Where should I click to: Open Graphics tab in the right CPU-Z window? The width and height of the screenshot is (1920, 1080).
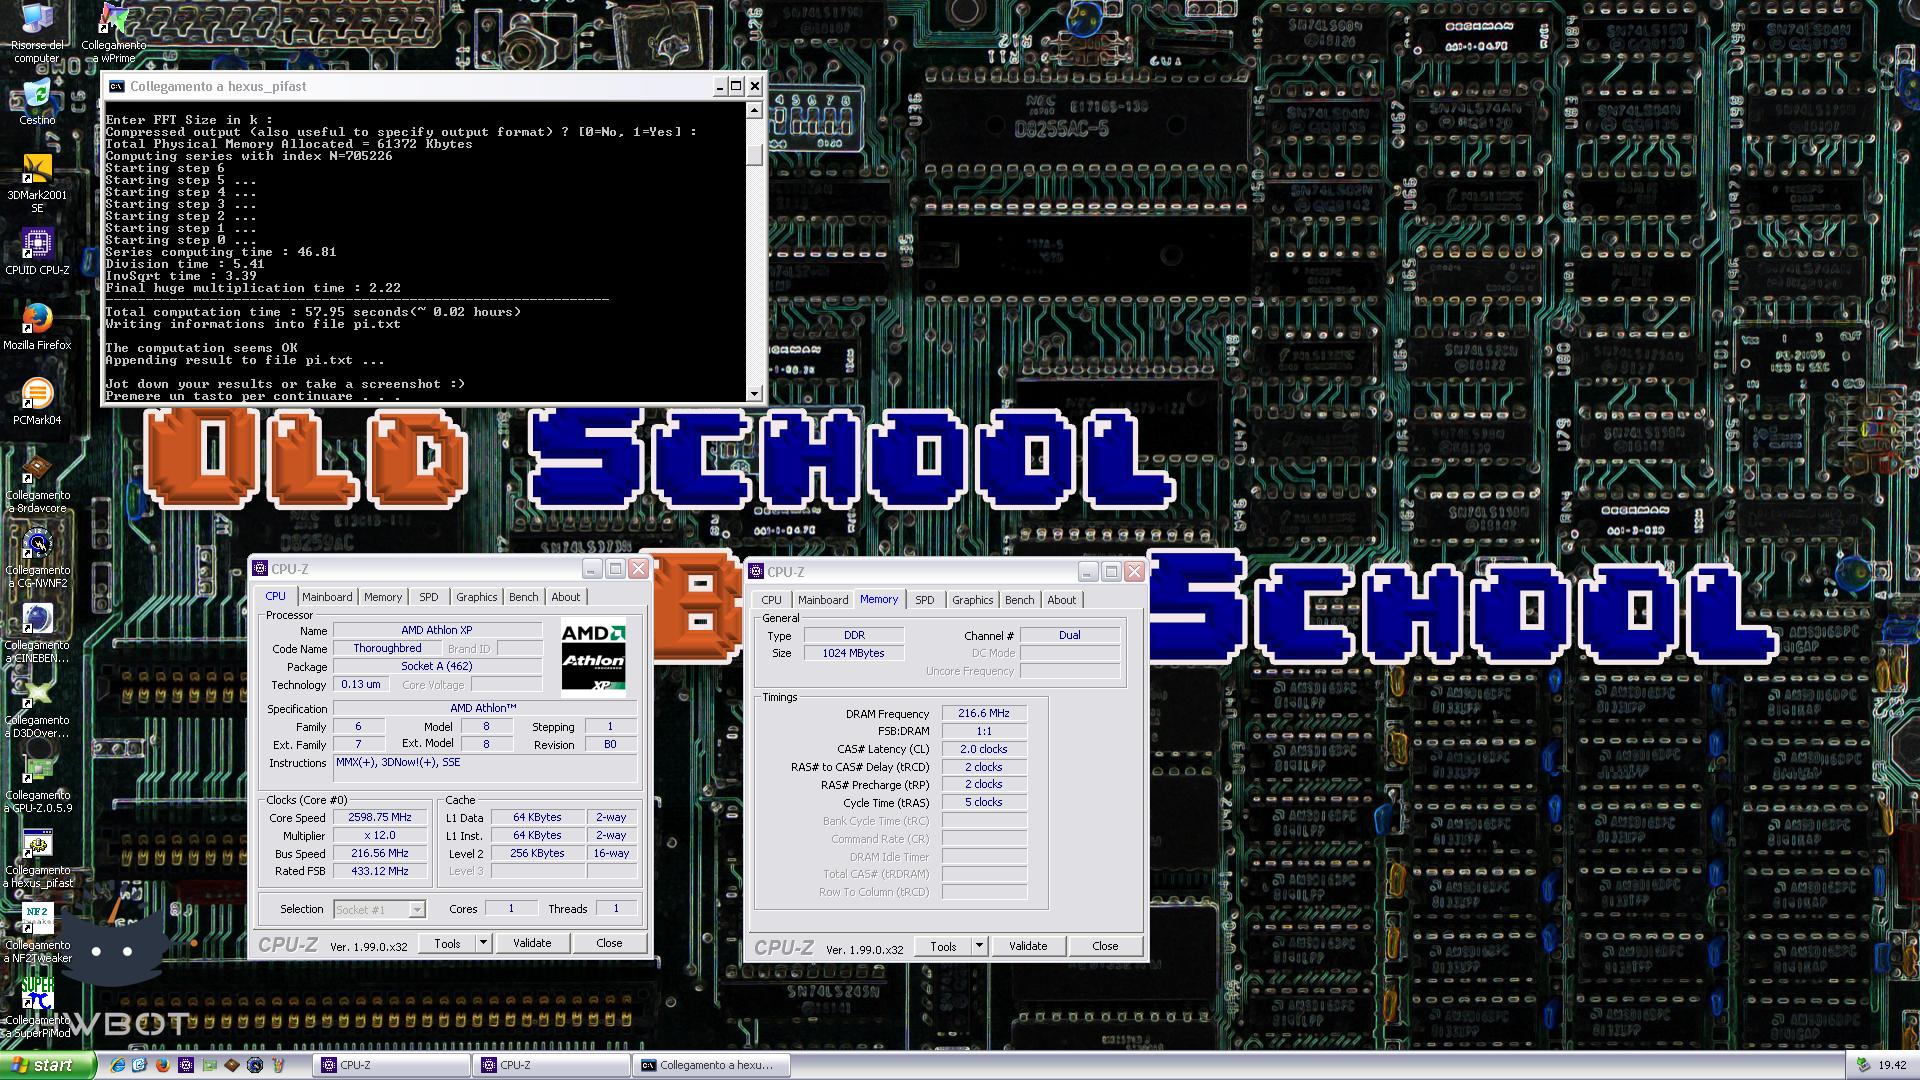coord(973,600)
